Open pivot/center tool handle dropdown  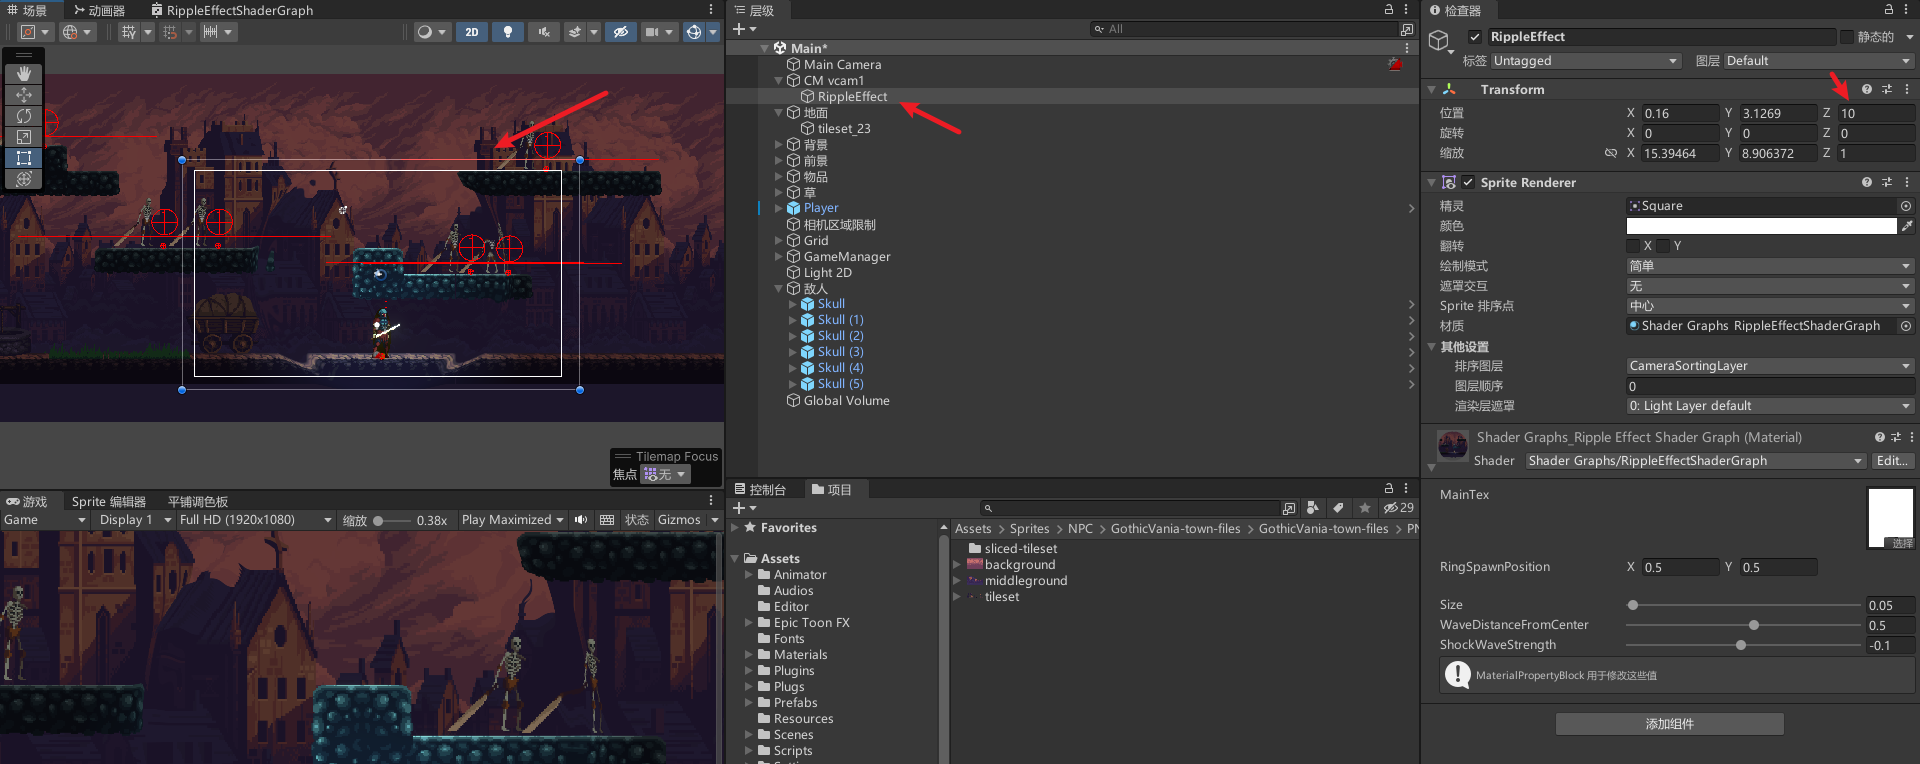click(34, 32)
